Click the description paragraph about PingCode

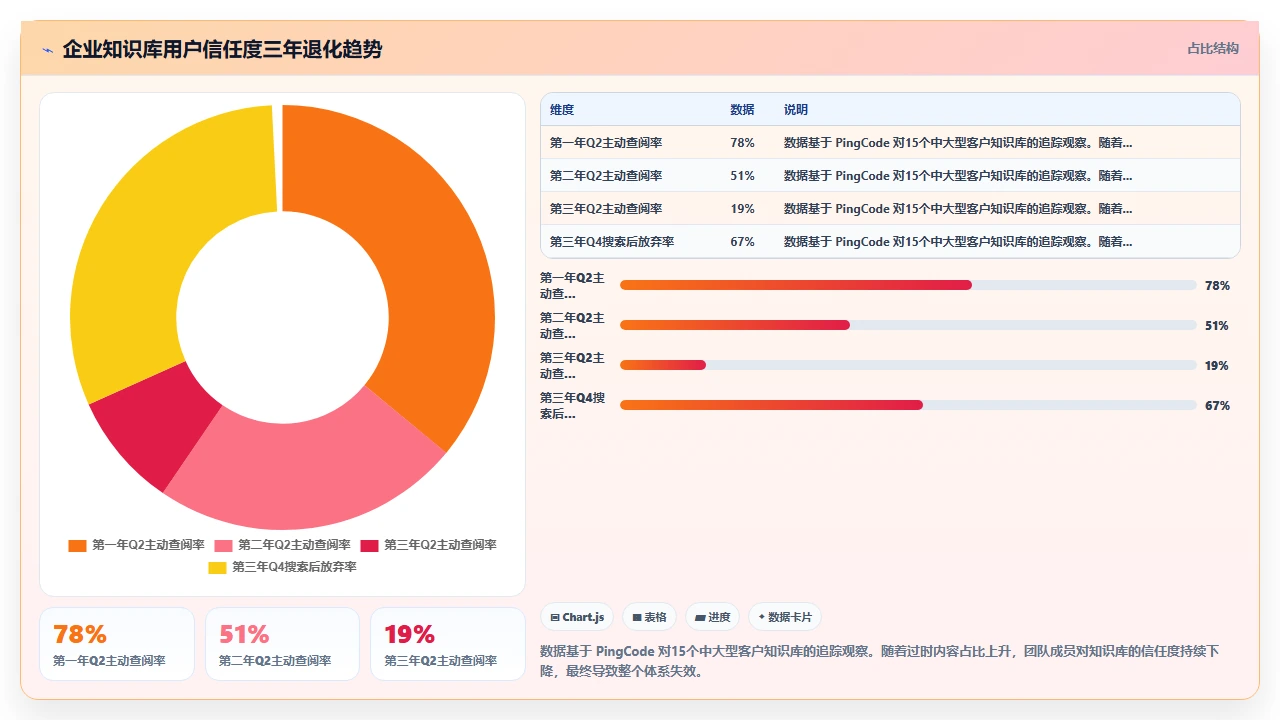(880, 661)
